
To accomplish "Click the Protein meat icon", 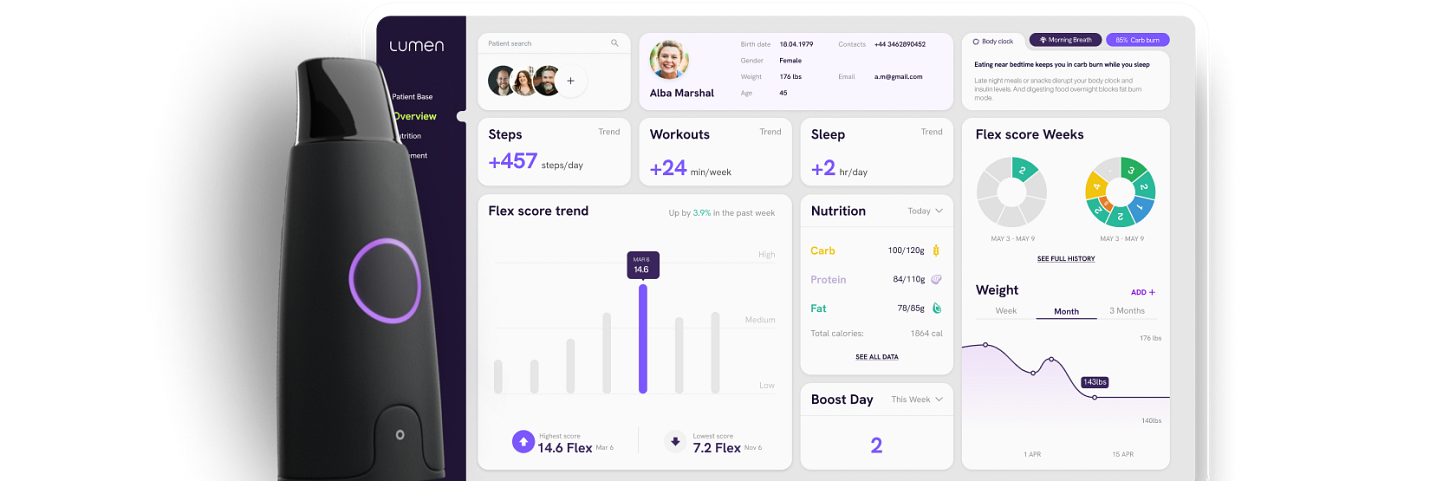I will pos(937,279).
